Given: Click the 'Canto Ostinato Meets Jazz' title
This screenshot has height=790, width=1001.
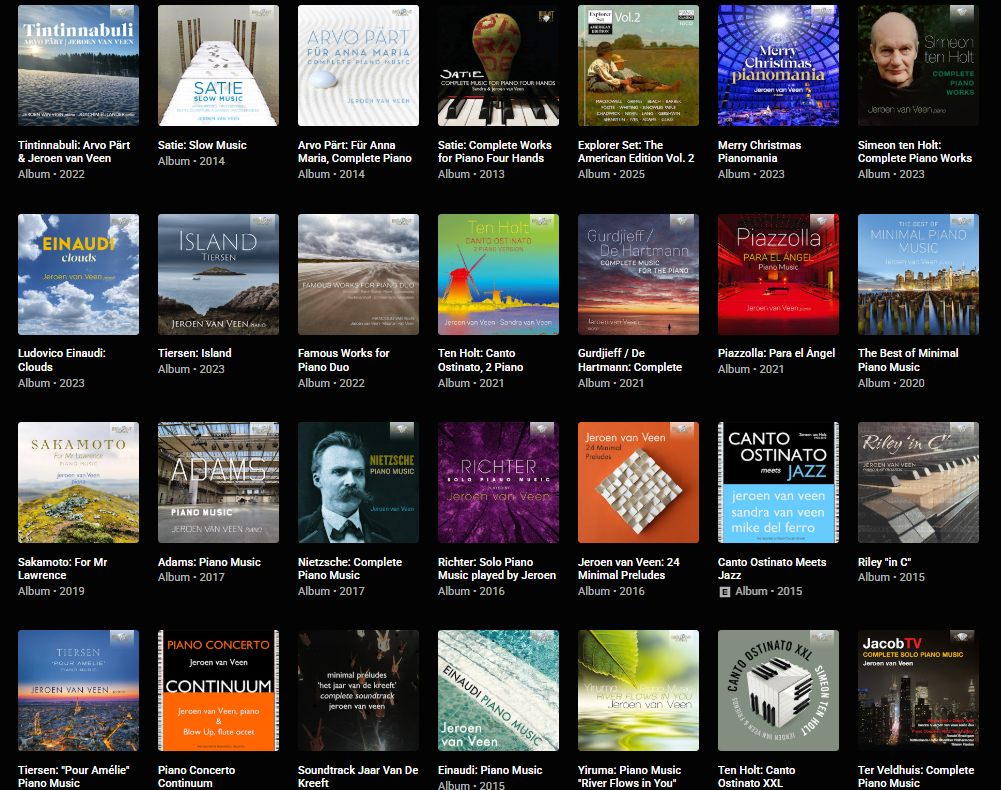Looking at the screenshot, I should (x=772, y=568).
